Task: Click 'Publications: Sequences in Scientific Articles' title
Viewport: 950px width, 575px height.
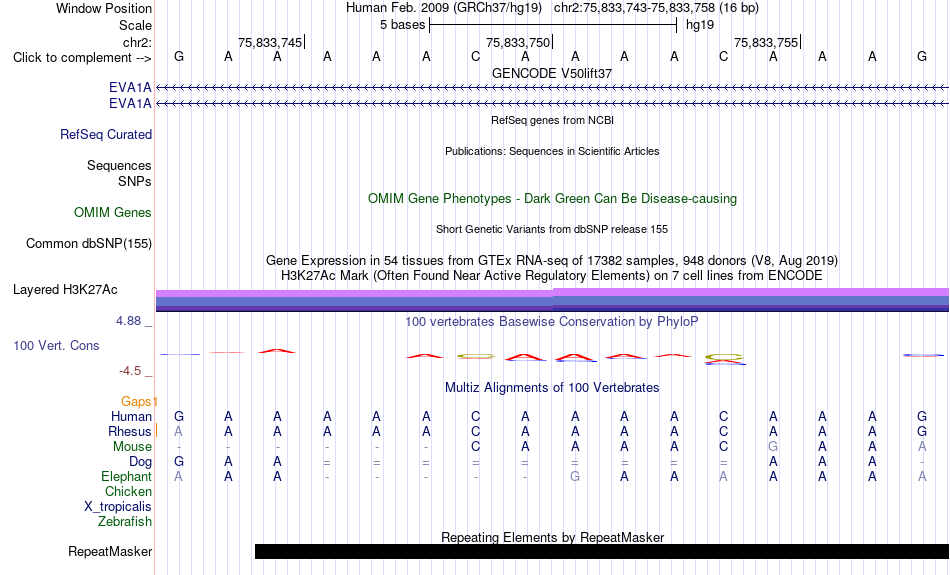Action: click(552, 151)
